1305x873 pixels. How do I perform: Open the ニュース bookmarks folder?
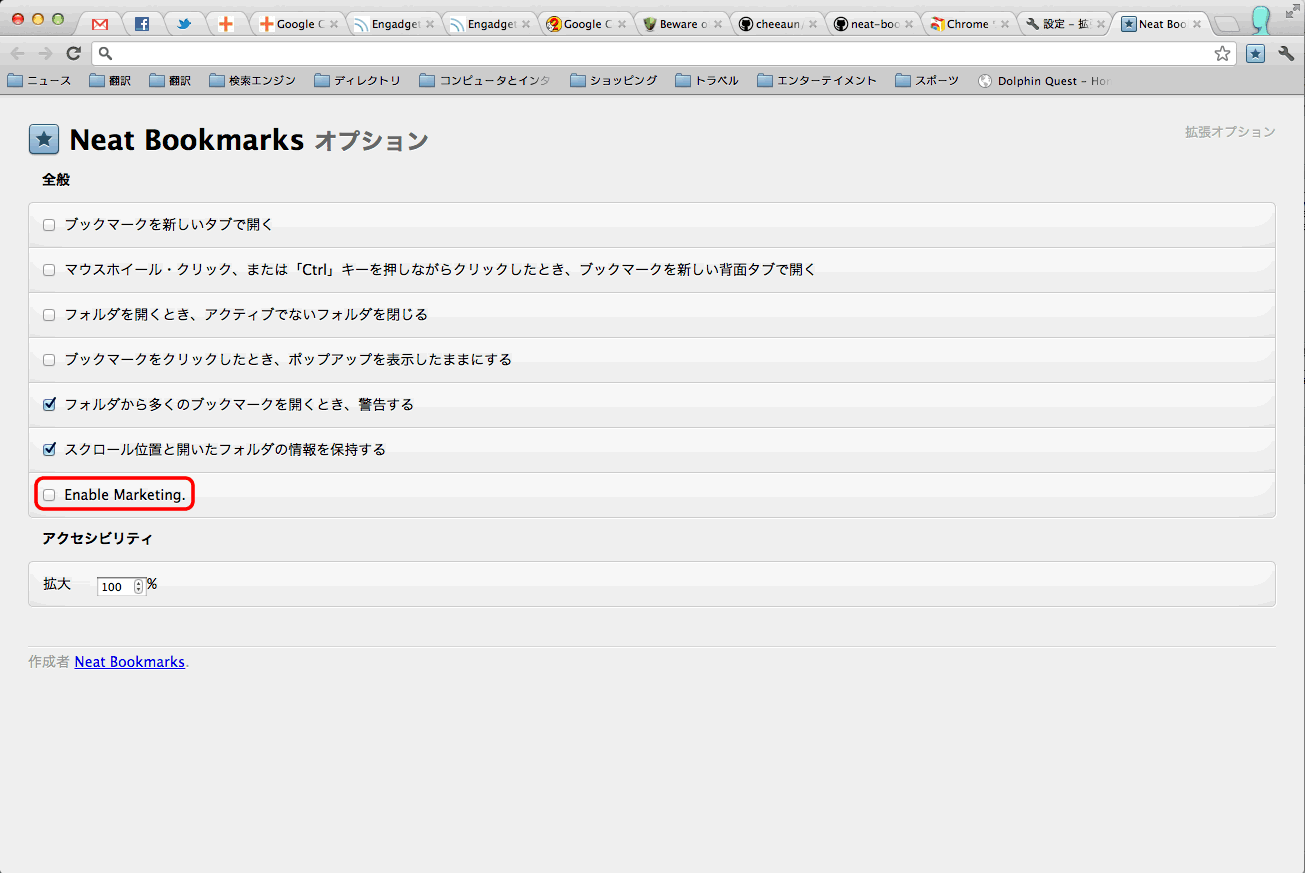(x=39, y=81)
